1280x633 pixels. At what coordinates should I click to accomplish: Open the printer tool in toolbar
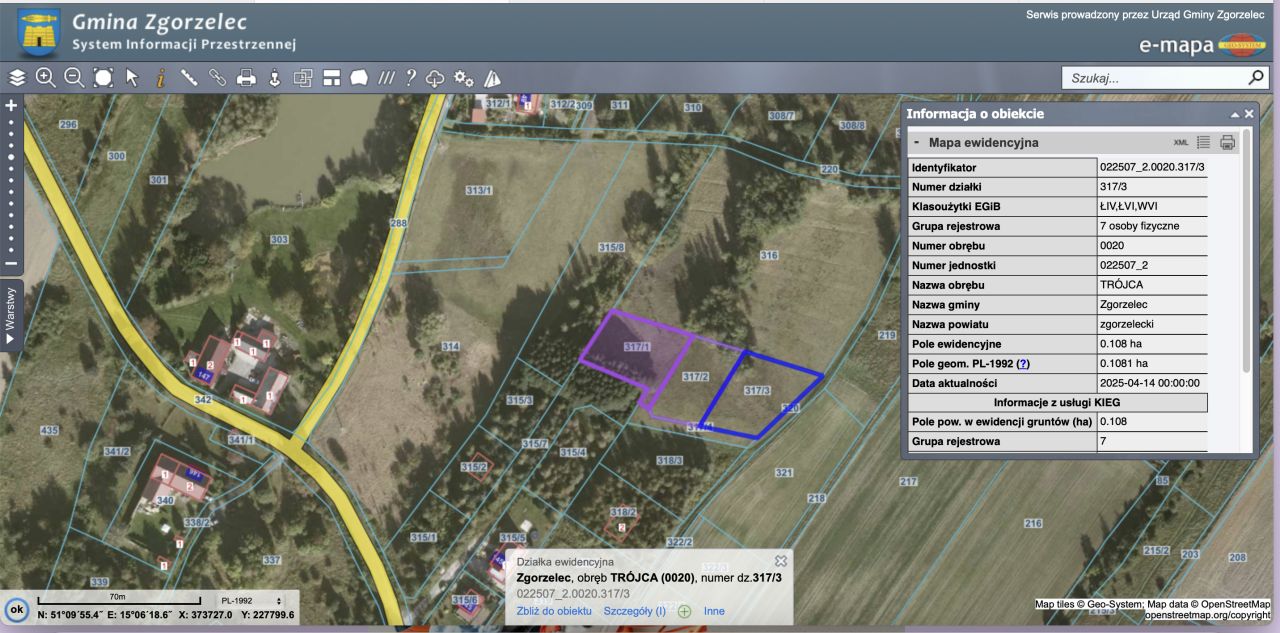[246, 77]
